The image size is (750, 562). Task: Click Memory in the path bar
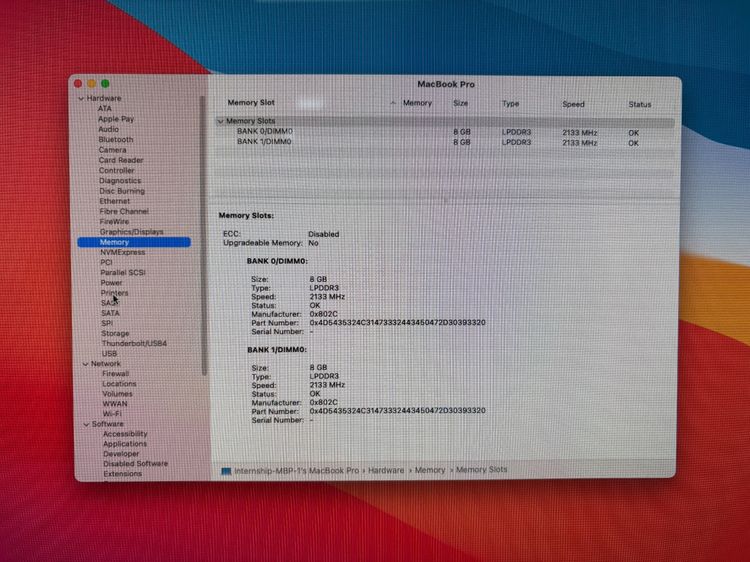[x=430, y=471]
